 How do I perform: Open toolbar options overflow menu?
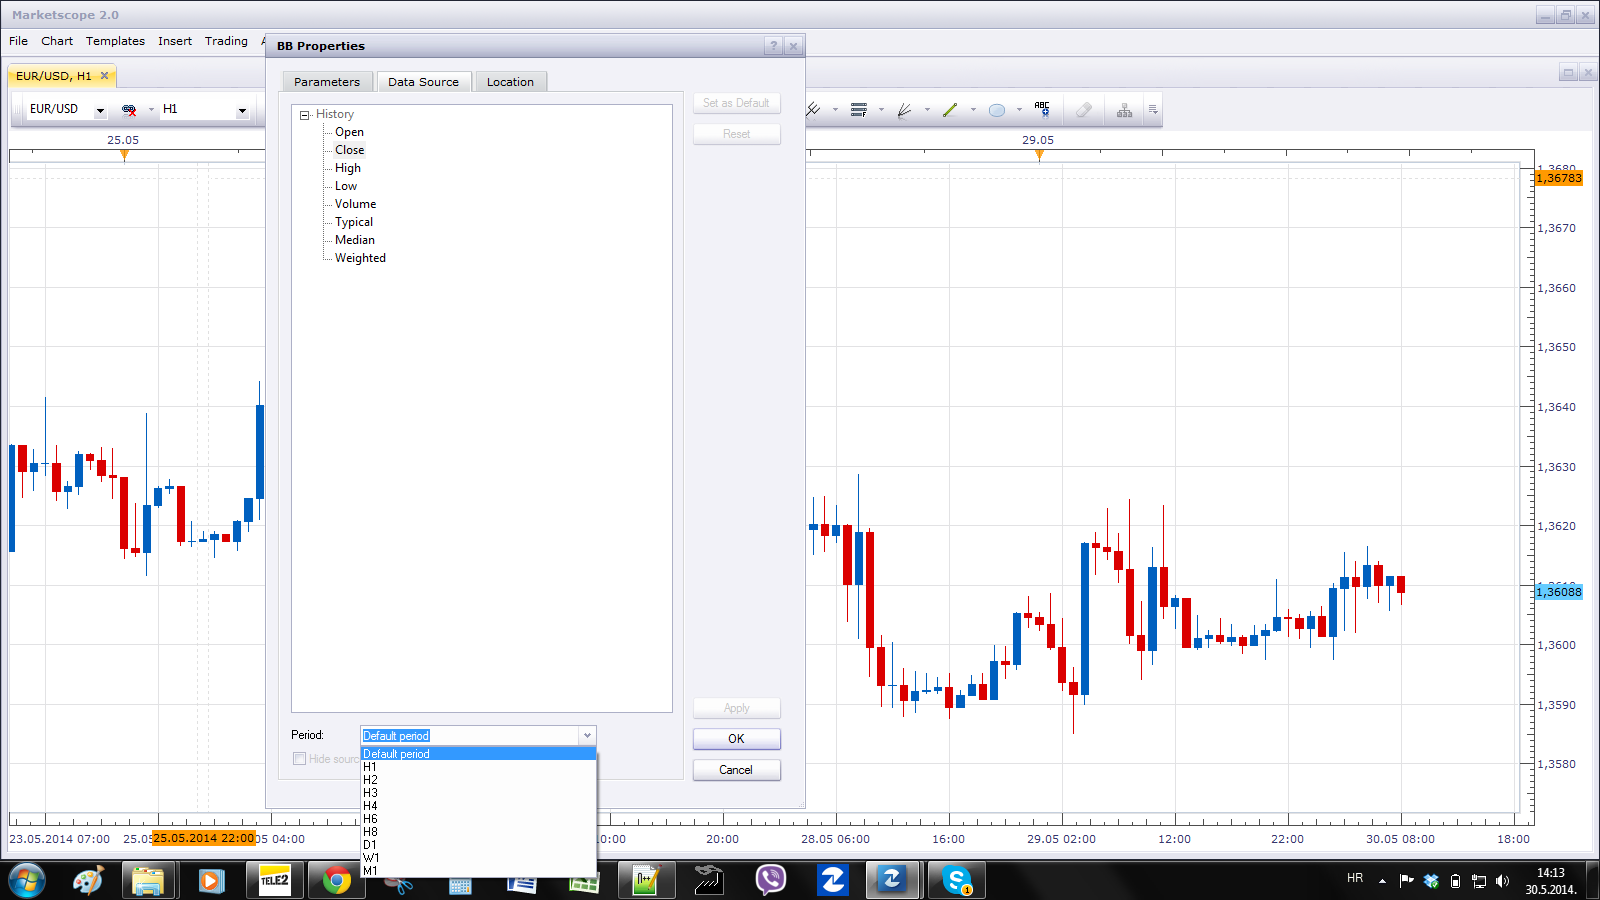(x=1153, y=110)
